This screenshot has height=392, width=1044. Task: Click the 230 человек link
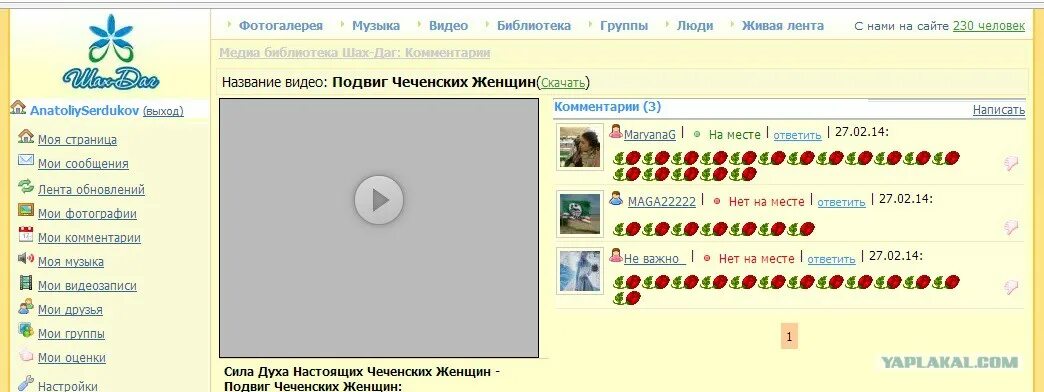pos(989,26)
